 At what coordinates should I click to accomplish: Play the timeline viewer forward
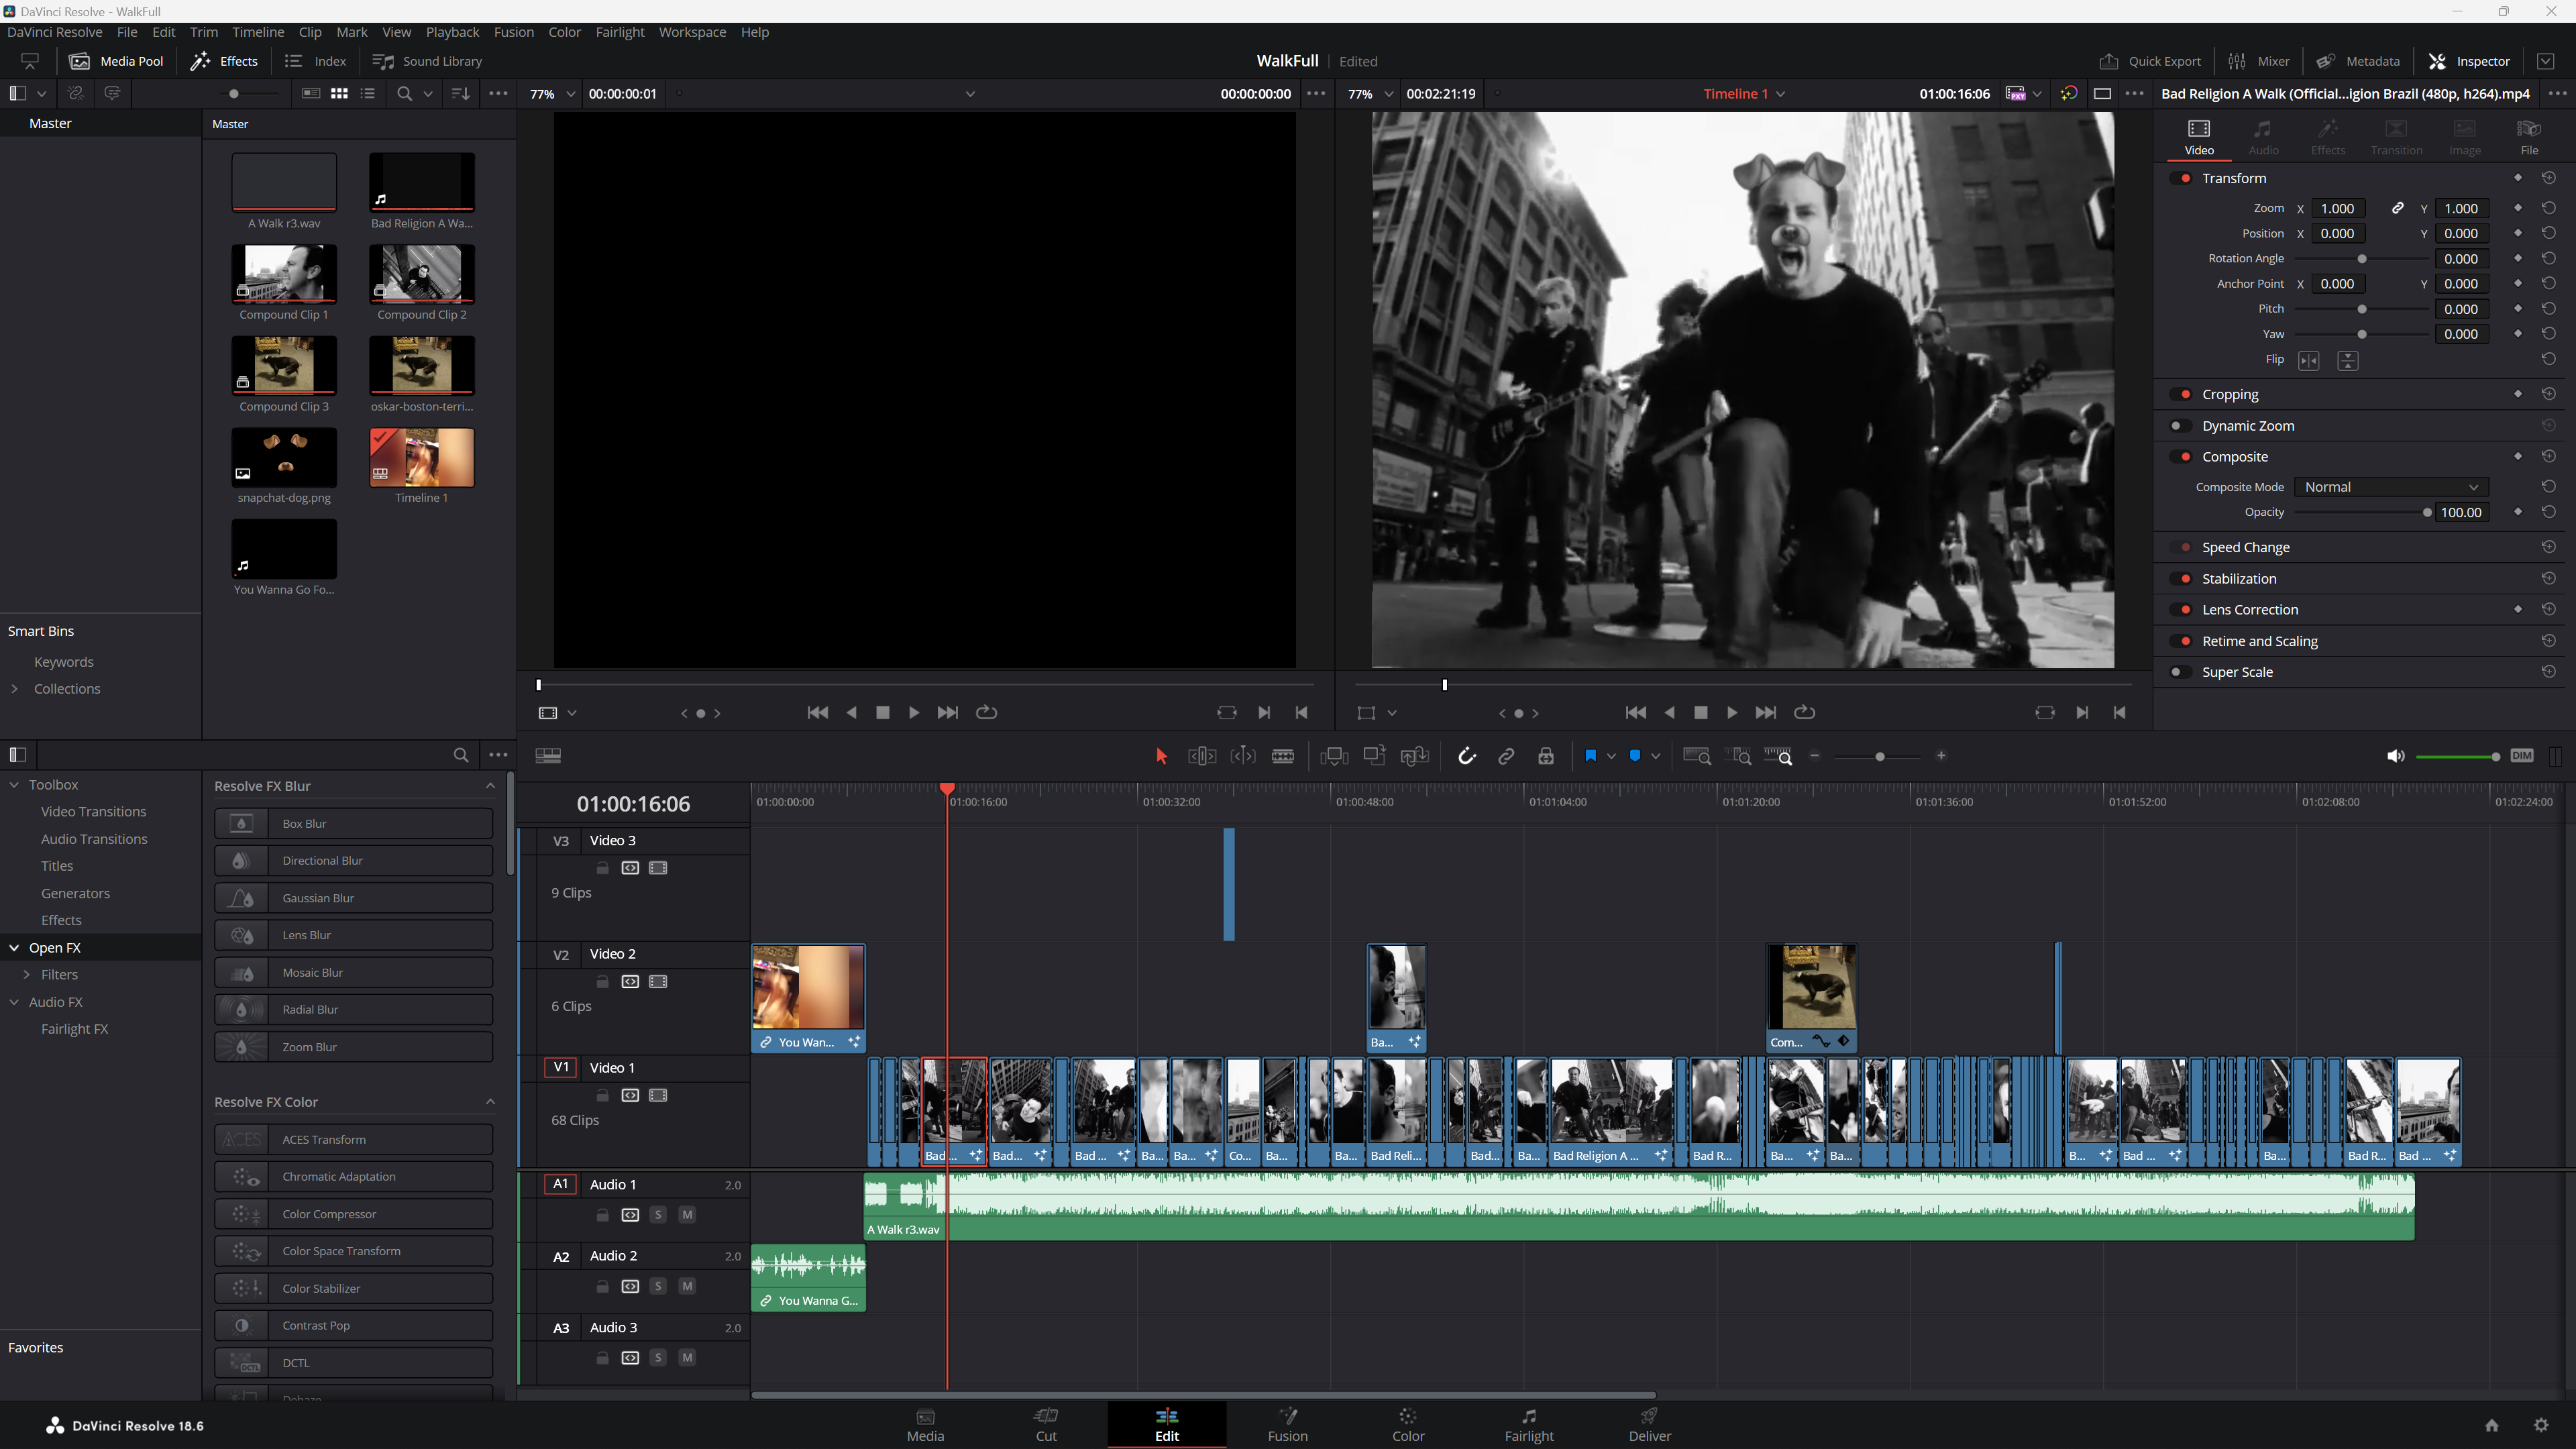coord(1732,712)
